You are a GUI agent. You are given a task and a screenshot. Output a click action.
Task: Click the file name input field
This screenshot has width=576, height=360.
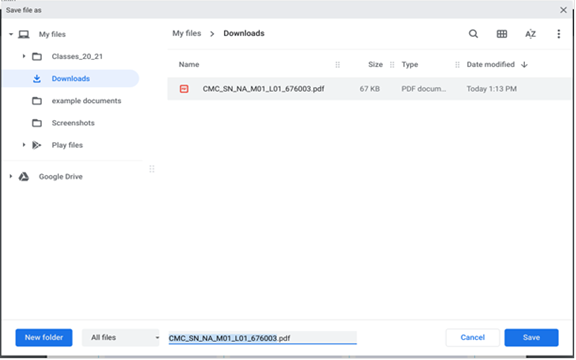[x=263, y=338]
